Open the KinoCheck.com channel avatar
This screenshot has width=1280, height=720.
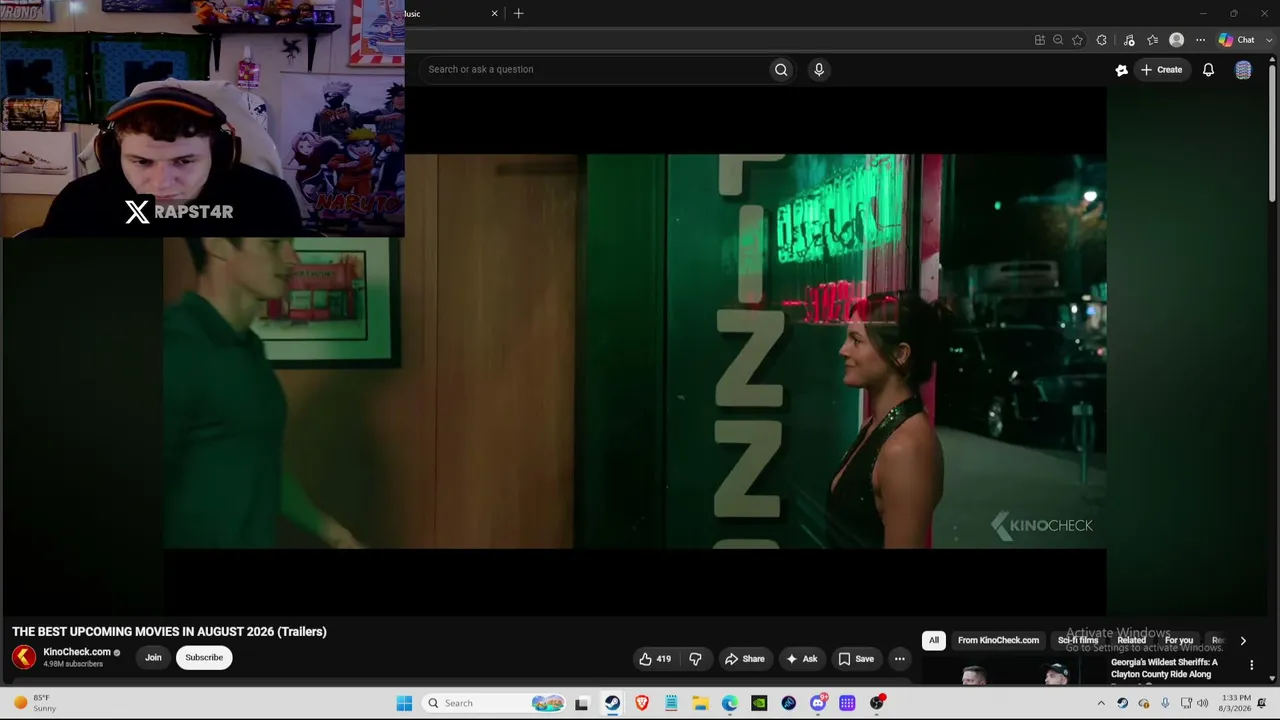click(24, 657)
